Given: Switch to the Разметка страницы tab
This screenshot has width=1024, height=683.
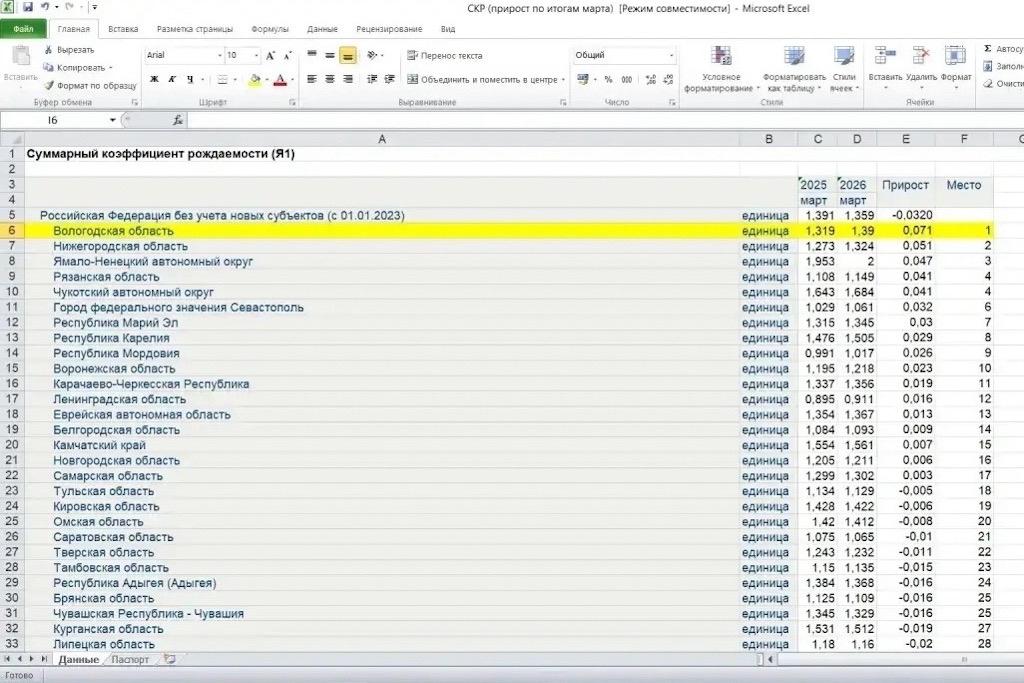Looking at the screenshot, I should pyautogui.click(x=195, y=29).
